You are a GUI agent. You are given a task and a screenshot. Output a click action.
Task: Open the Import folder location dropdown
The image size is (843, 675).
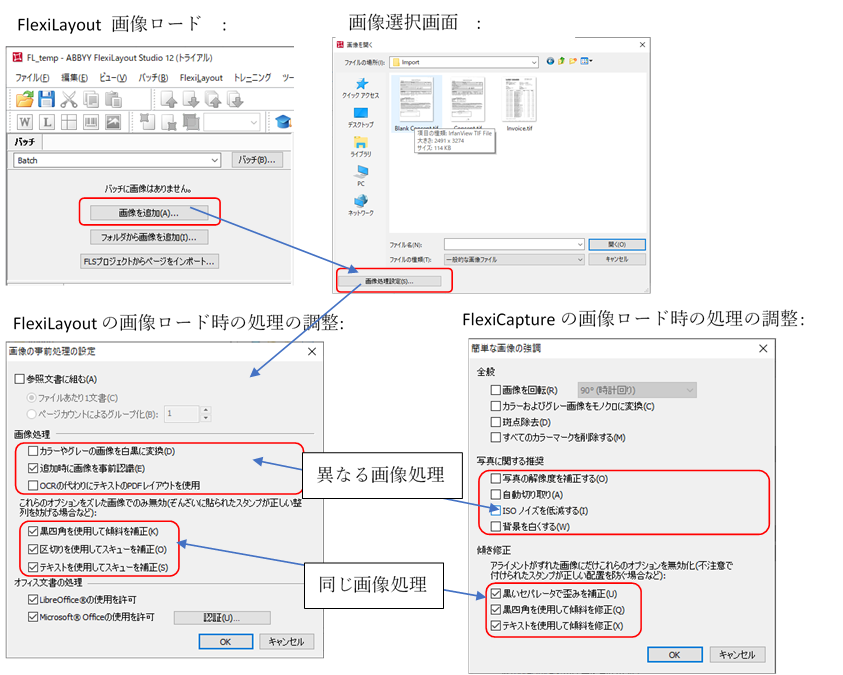pos(536,61)
